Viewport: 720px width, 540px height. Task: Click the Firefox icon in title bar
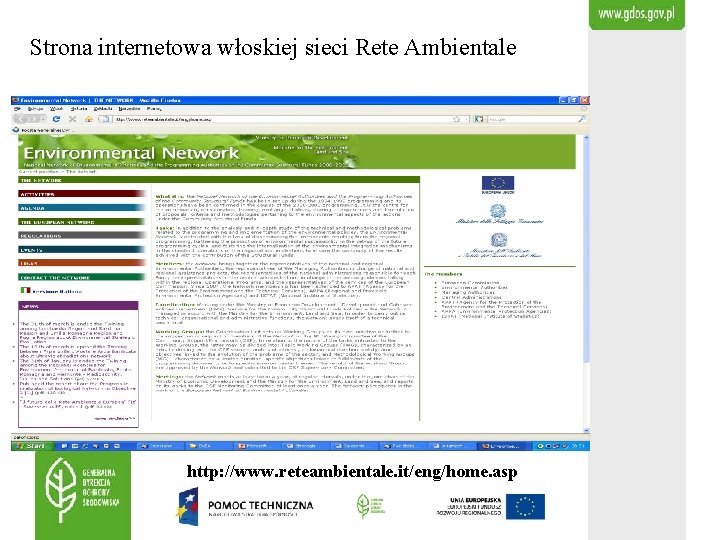tap(16, 100)
